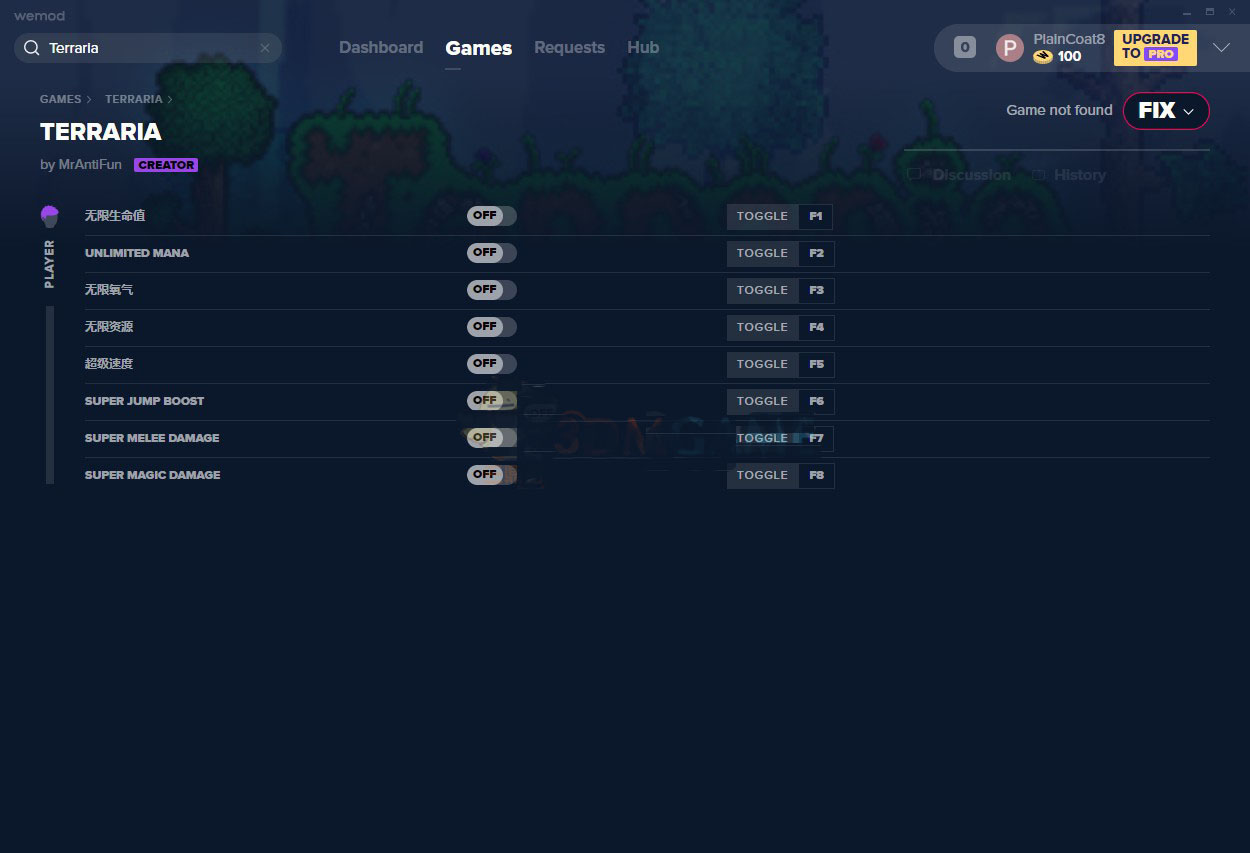This screenshot has width=1250, height=853.
Task: Select the purple Player category icon
Action: tap(50, 216)
